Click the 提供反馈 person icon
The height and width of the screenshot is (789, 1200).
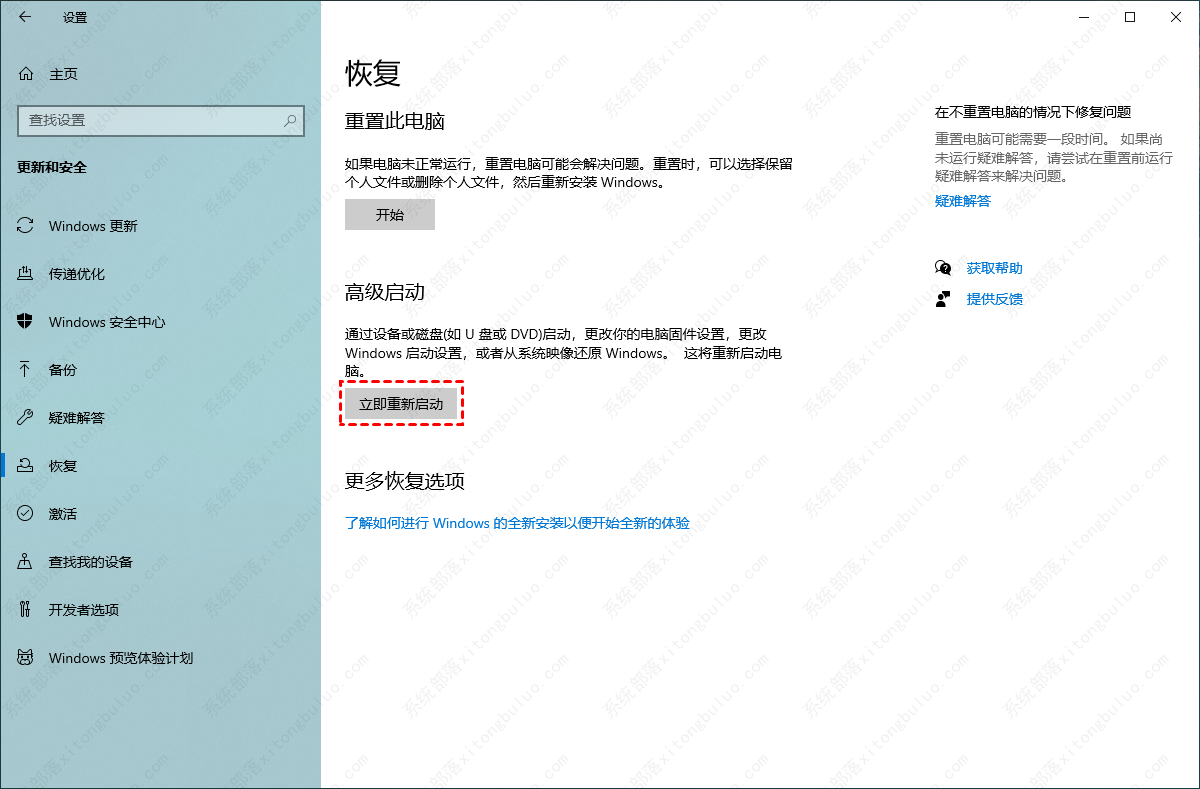click(x=943, y=299)
